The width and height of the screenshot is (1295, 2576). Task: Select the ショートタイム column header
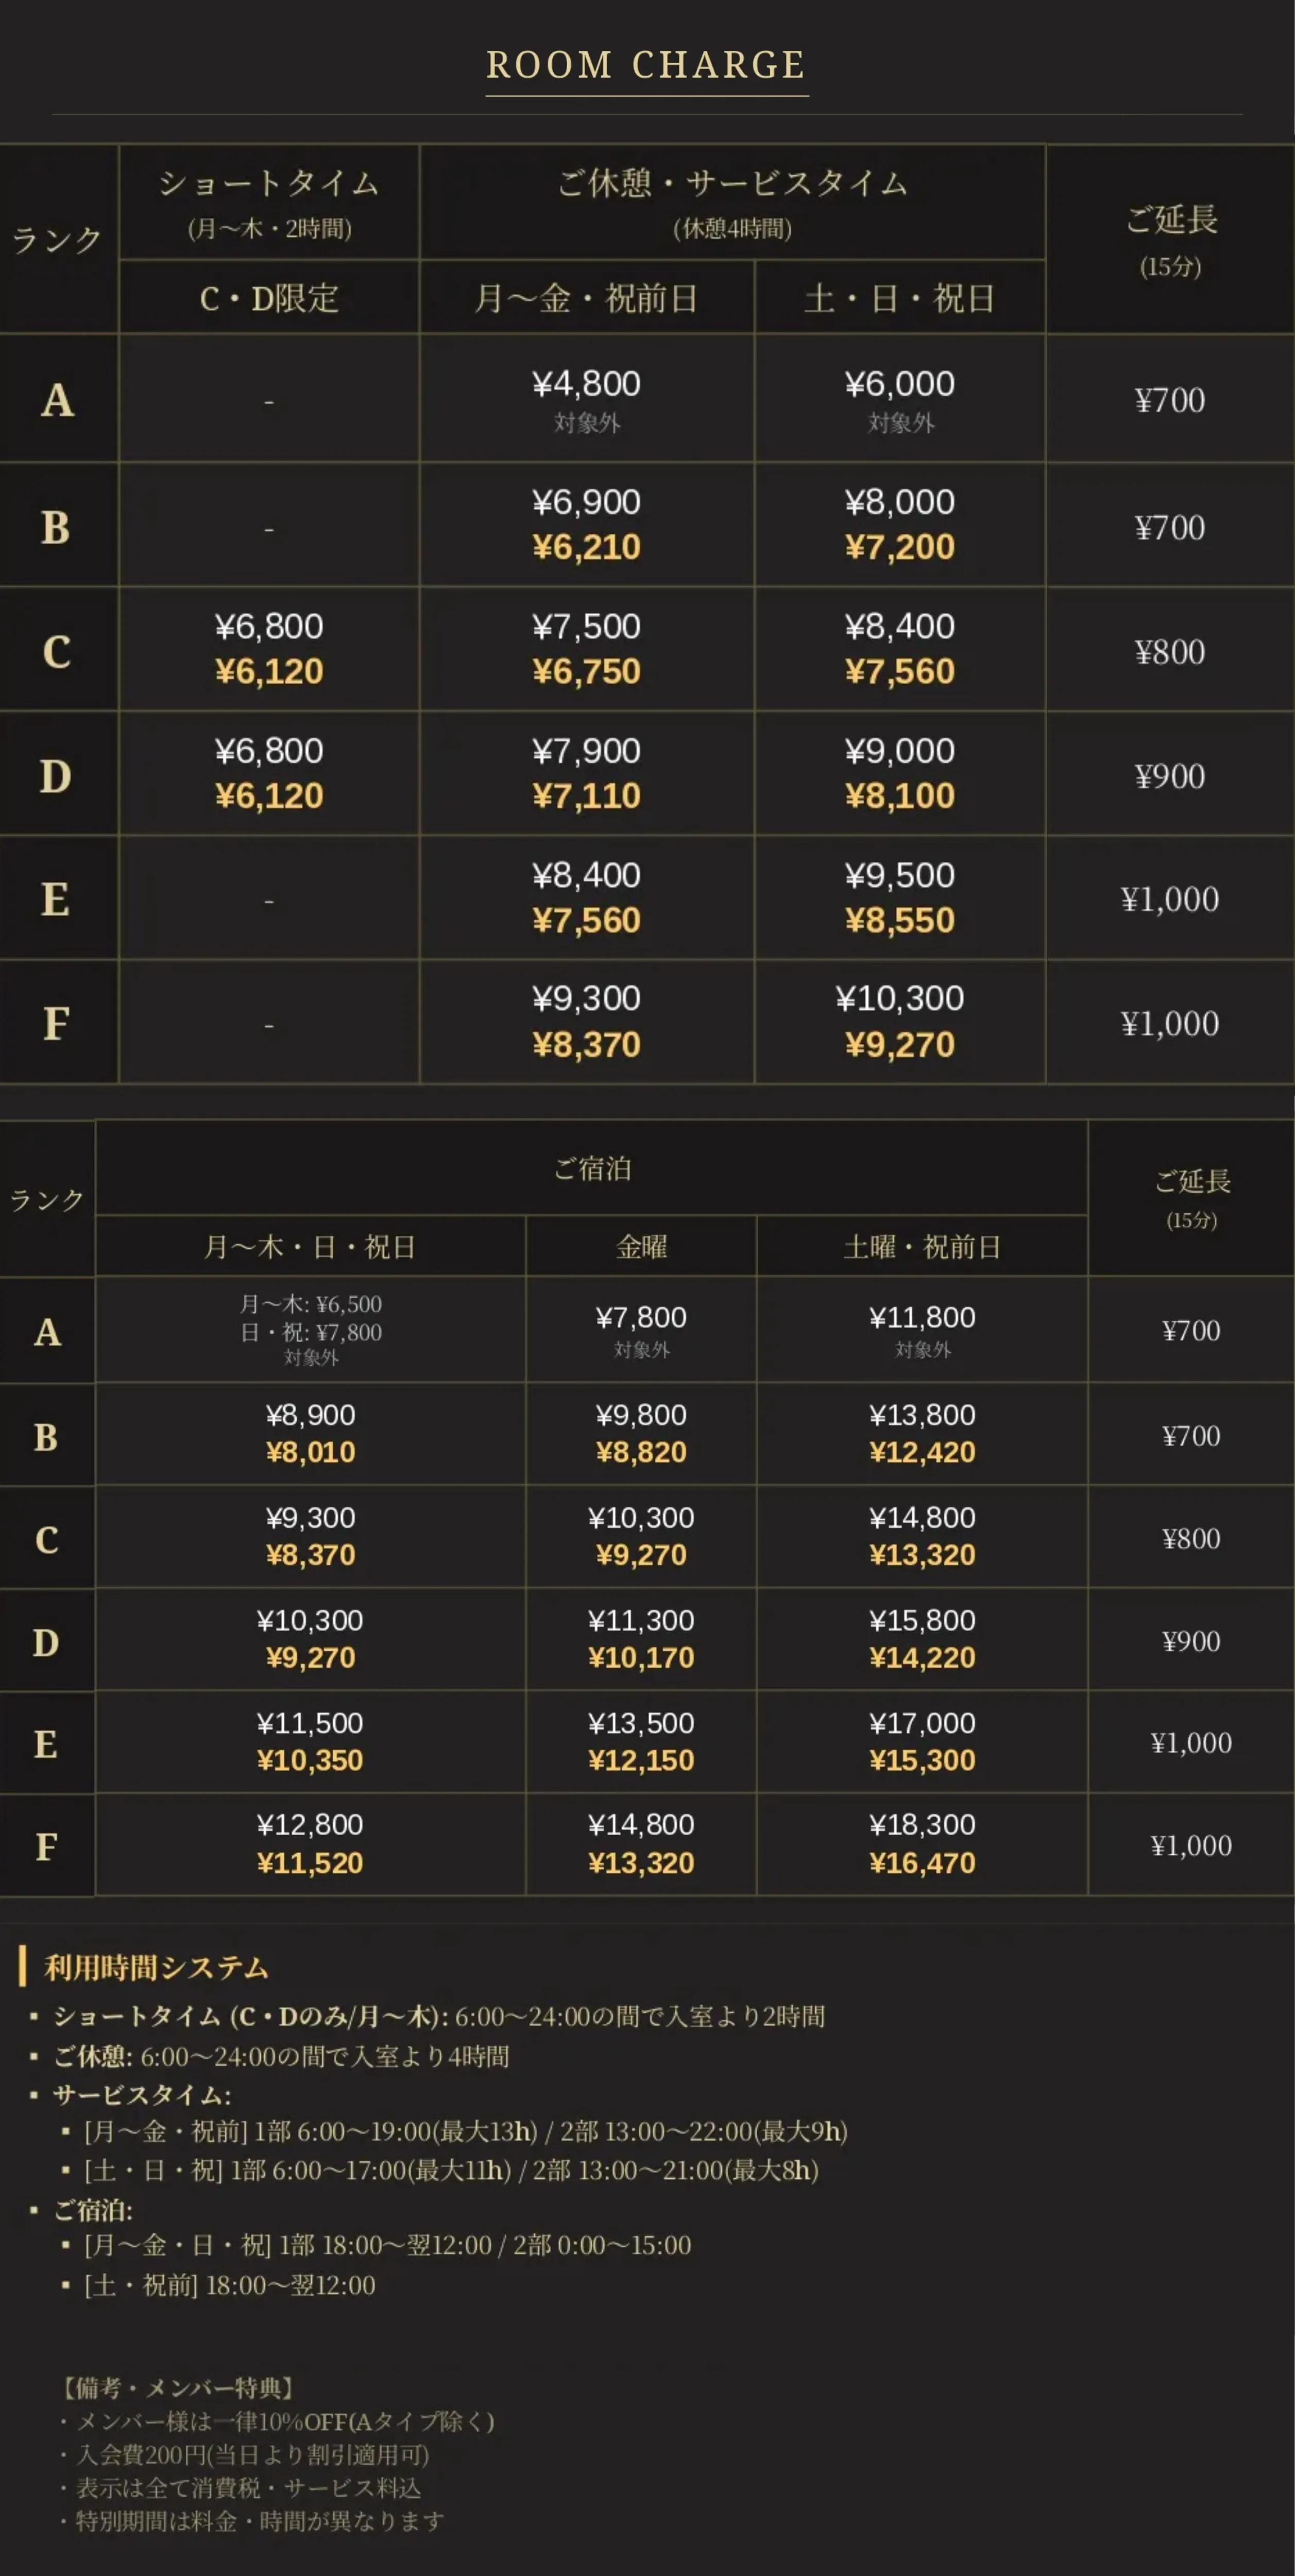point(269,183)
